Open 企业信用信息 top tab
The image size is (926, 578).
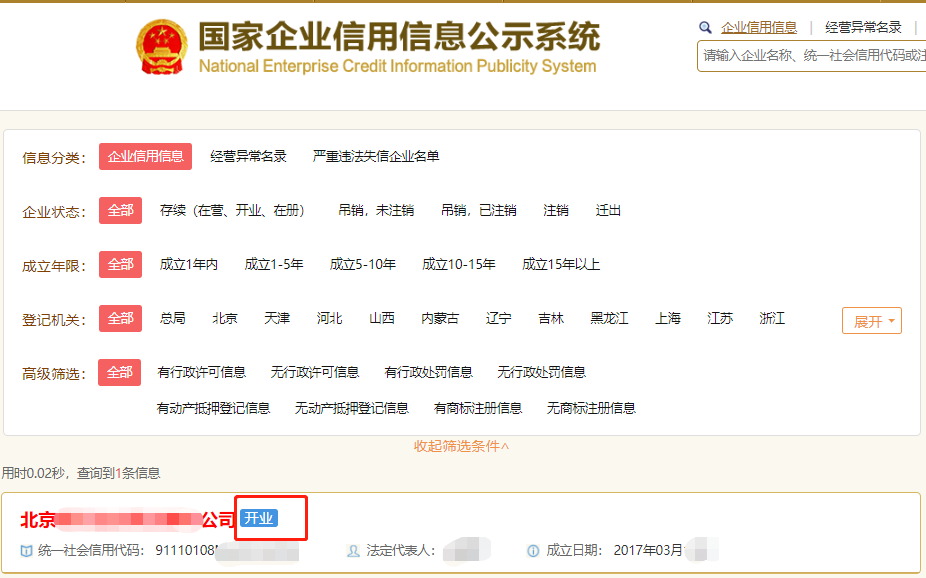tap(759, 28)
